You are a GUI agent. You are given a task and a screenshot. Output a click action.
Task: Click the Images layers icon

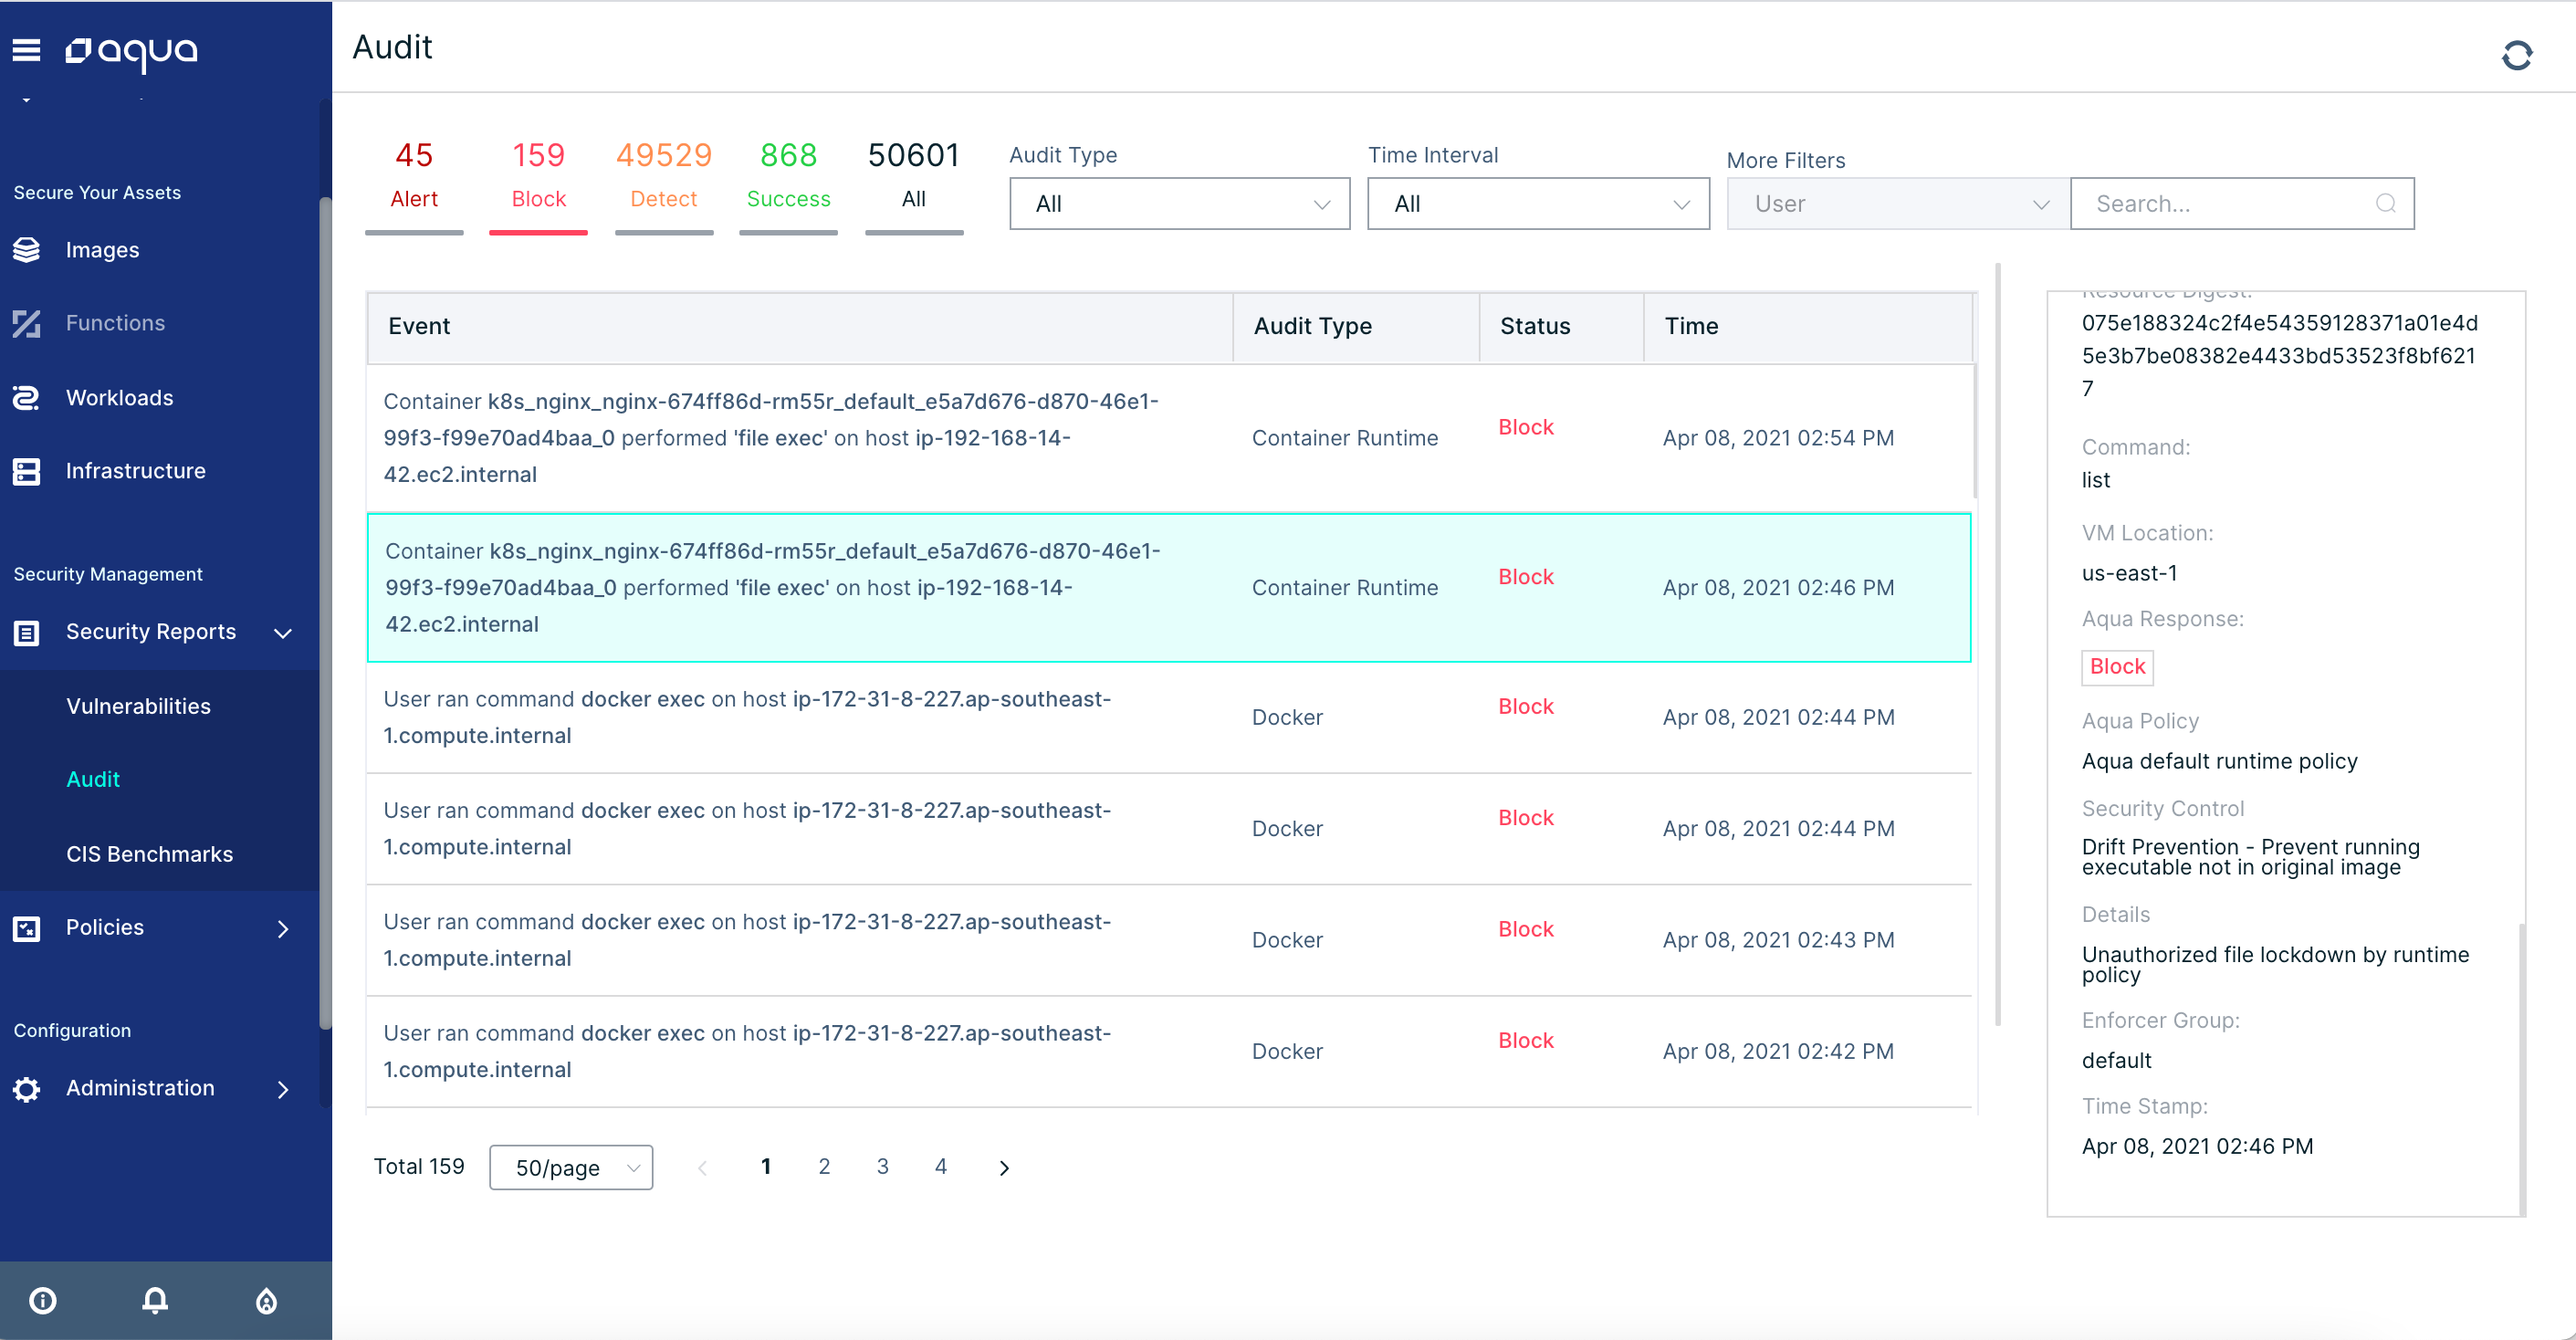(27, 250)
